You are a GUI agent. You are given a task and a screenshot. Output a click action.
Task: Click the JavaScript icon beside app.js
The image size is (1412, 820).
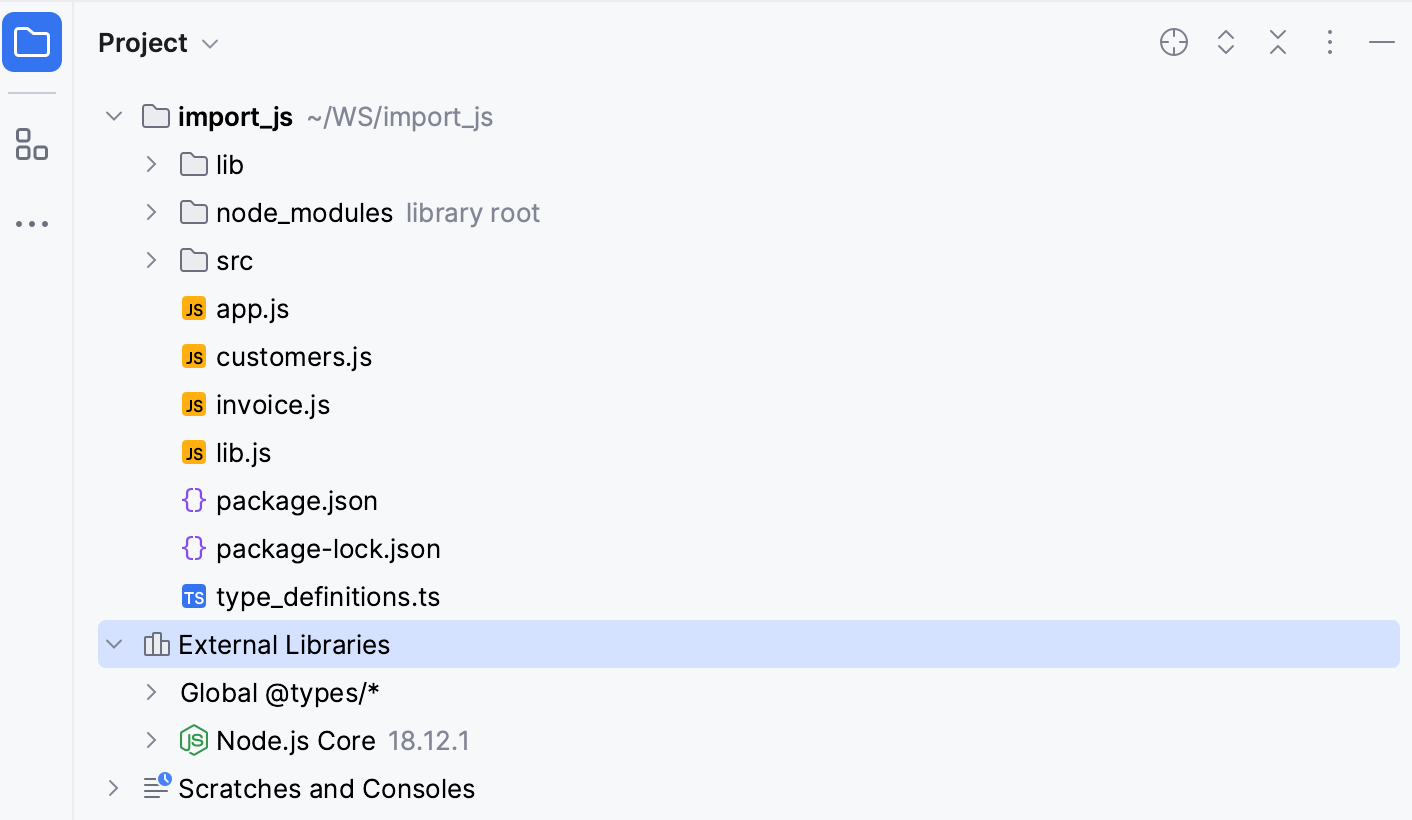[194, 308]
